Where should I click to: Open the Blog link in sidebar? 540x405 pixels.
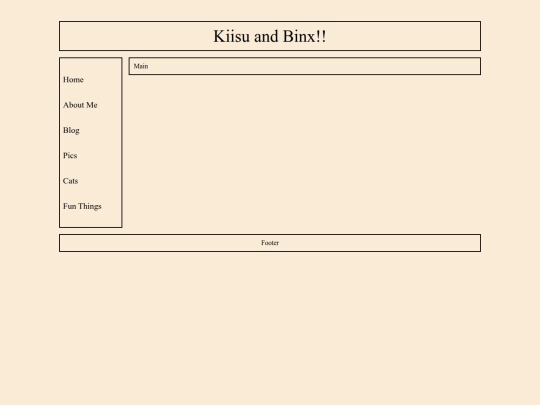point(71,131)
